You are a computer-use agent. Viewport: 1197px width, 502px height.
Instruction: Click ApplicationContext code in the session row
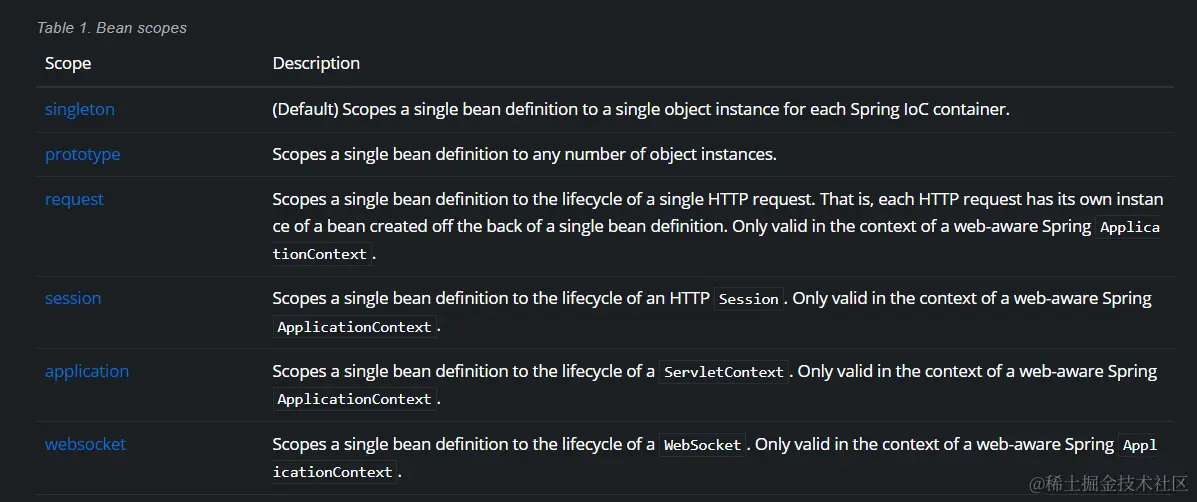(x=355, y=327)
